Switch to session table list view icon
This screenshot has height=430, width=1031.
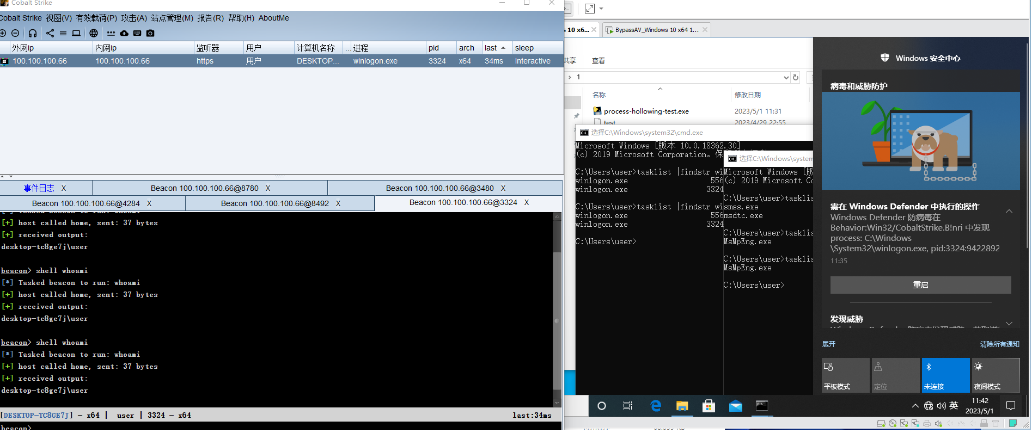coord(63,33)
